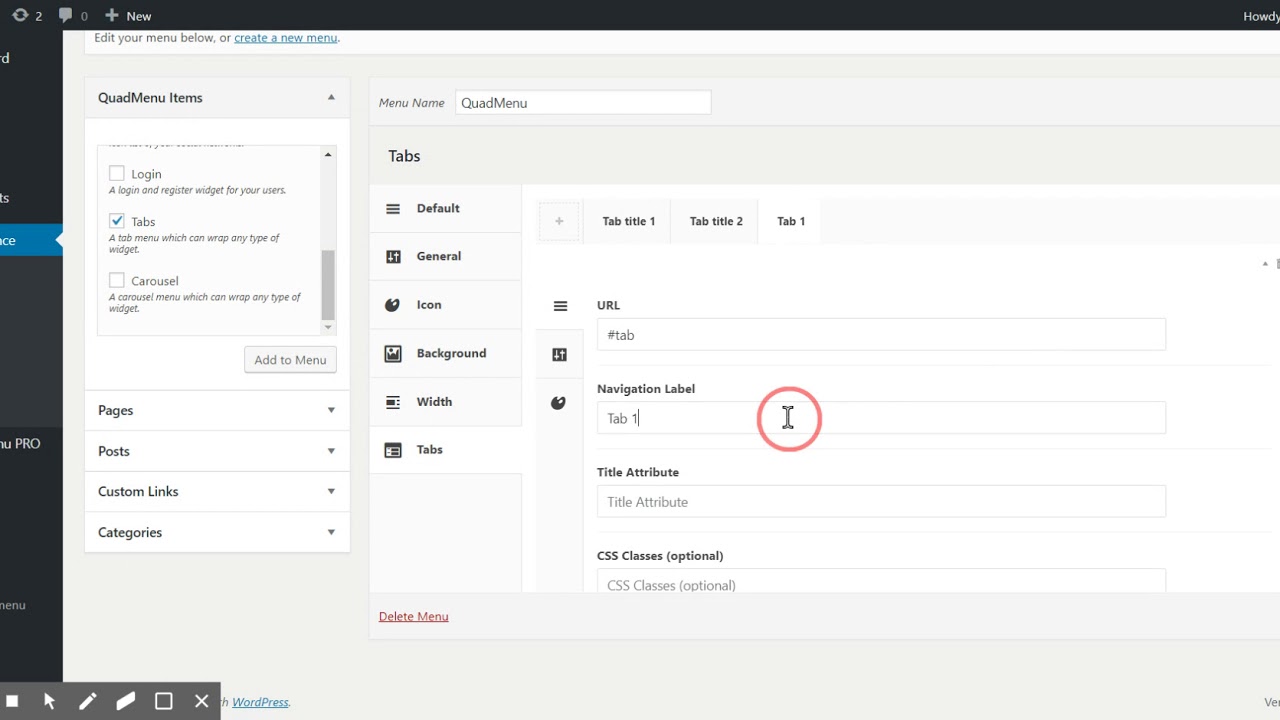Select the pen annotation tool
This screenshot has width=1280, height=720.
pyautogui.click(x=87, y=701)
